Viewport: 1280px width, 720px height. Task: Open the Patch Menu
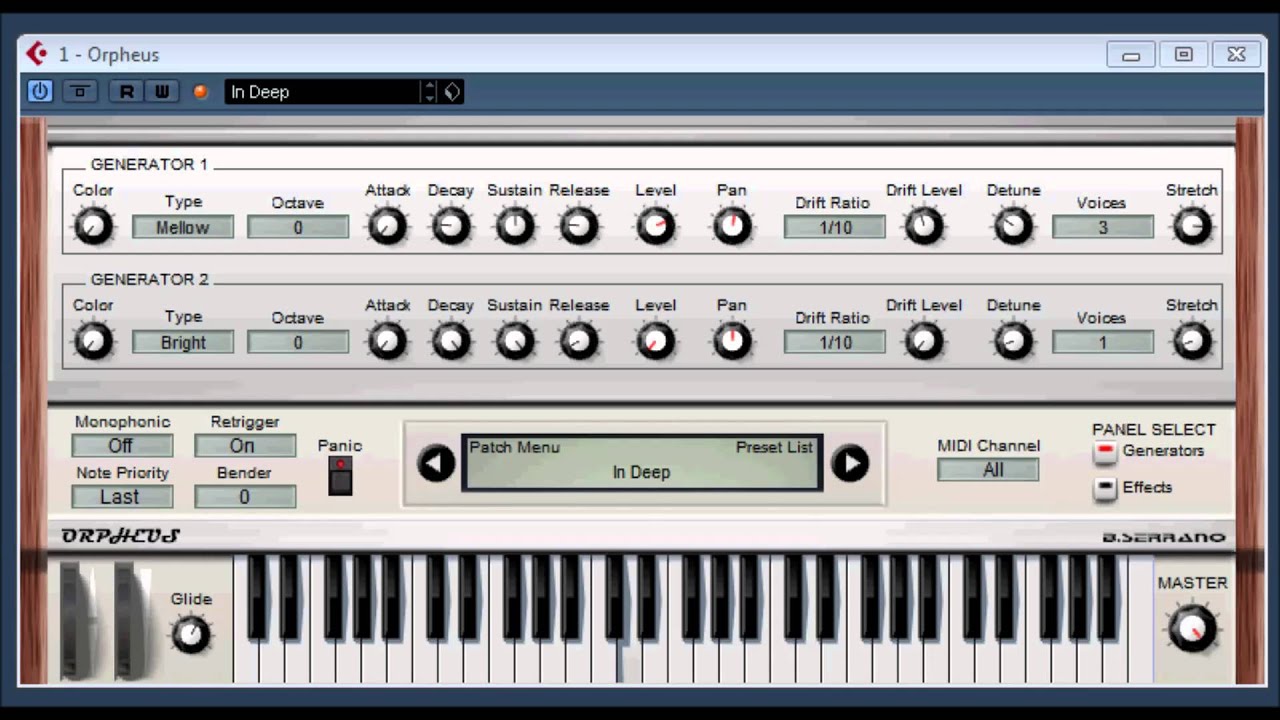[514, 447]
